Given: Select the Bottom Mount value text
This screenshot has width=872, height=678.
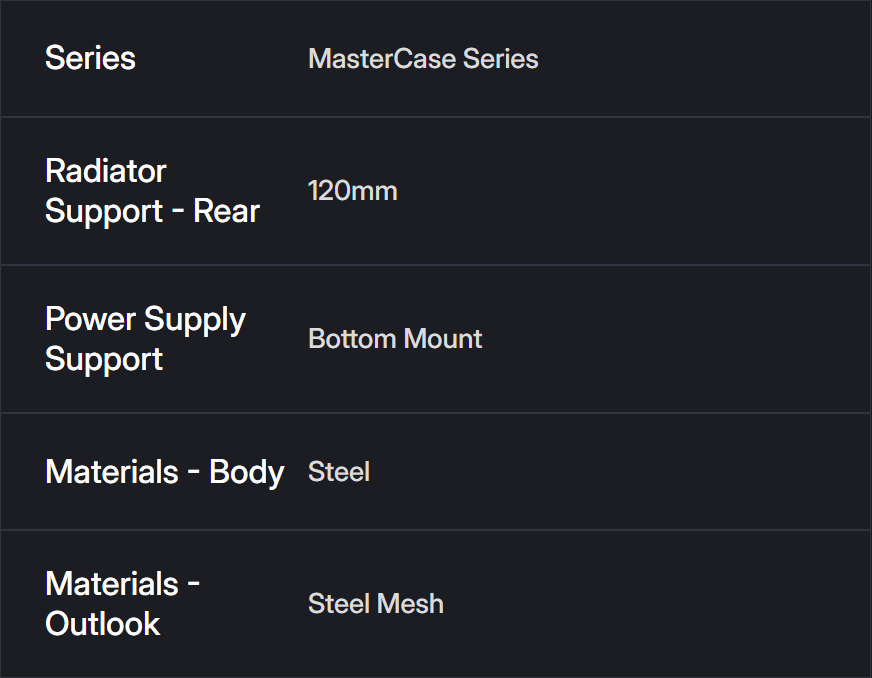Looking at the screenshot, I should [395, 339].
